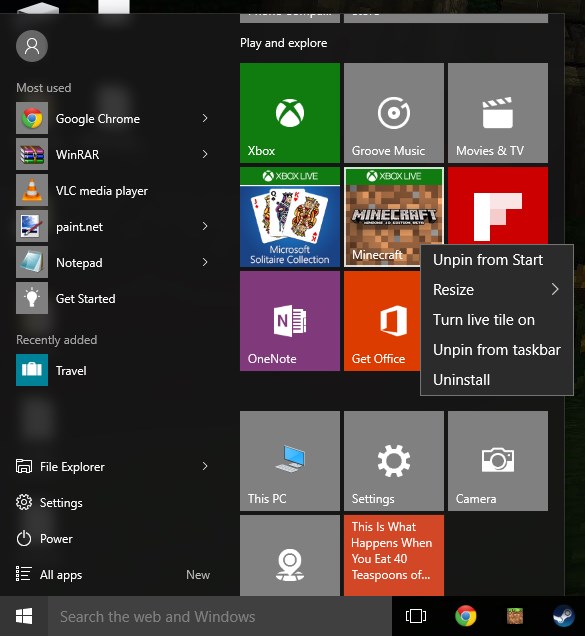The height and width of the screenshot is (636, 585).
Task: Launch the Camera tile
Action: coord(498,461)
